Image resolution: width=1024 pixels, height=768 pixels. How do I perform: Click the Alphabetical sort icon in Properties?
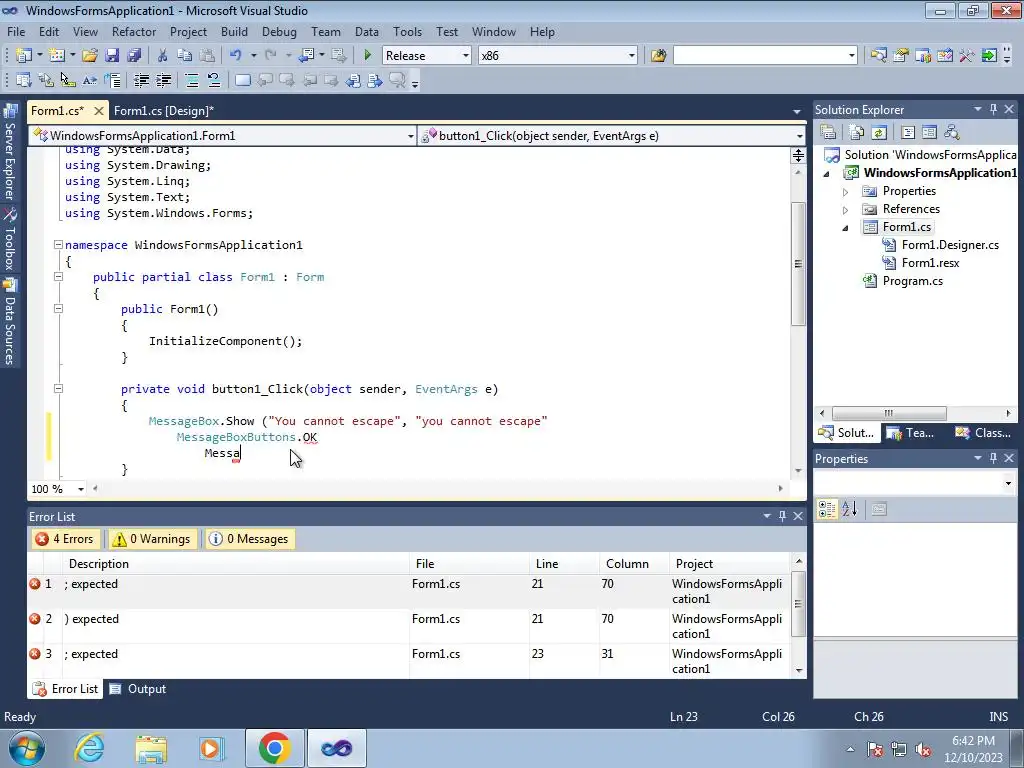point(849,509)
